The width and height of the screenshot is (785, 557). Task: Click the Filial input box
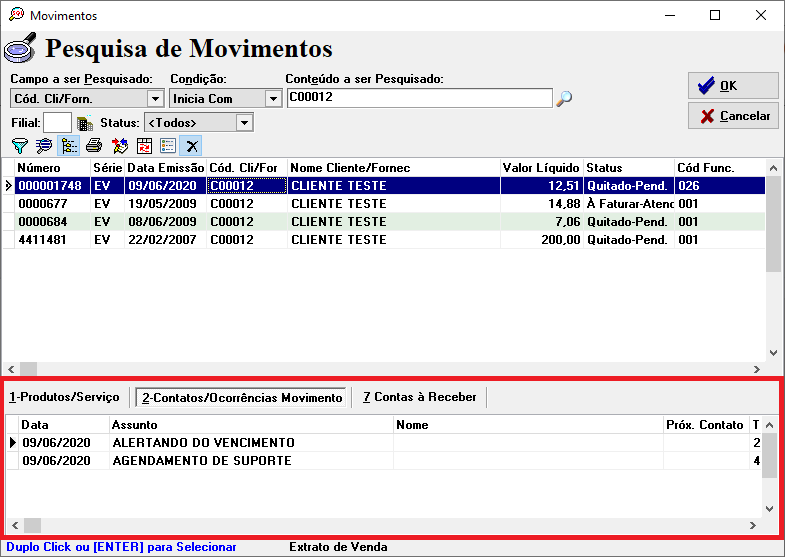[58, 123]
